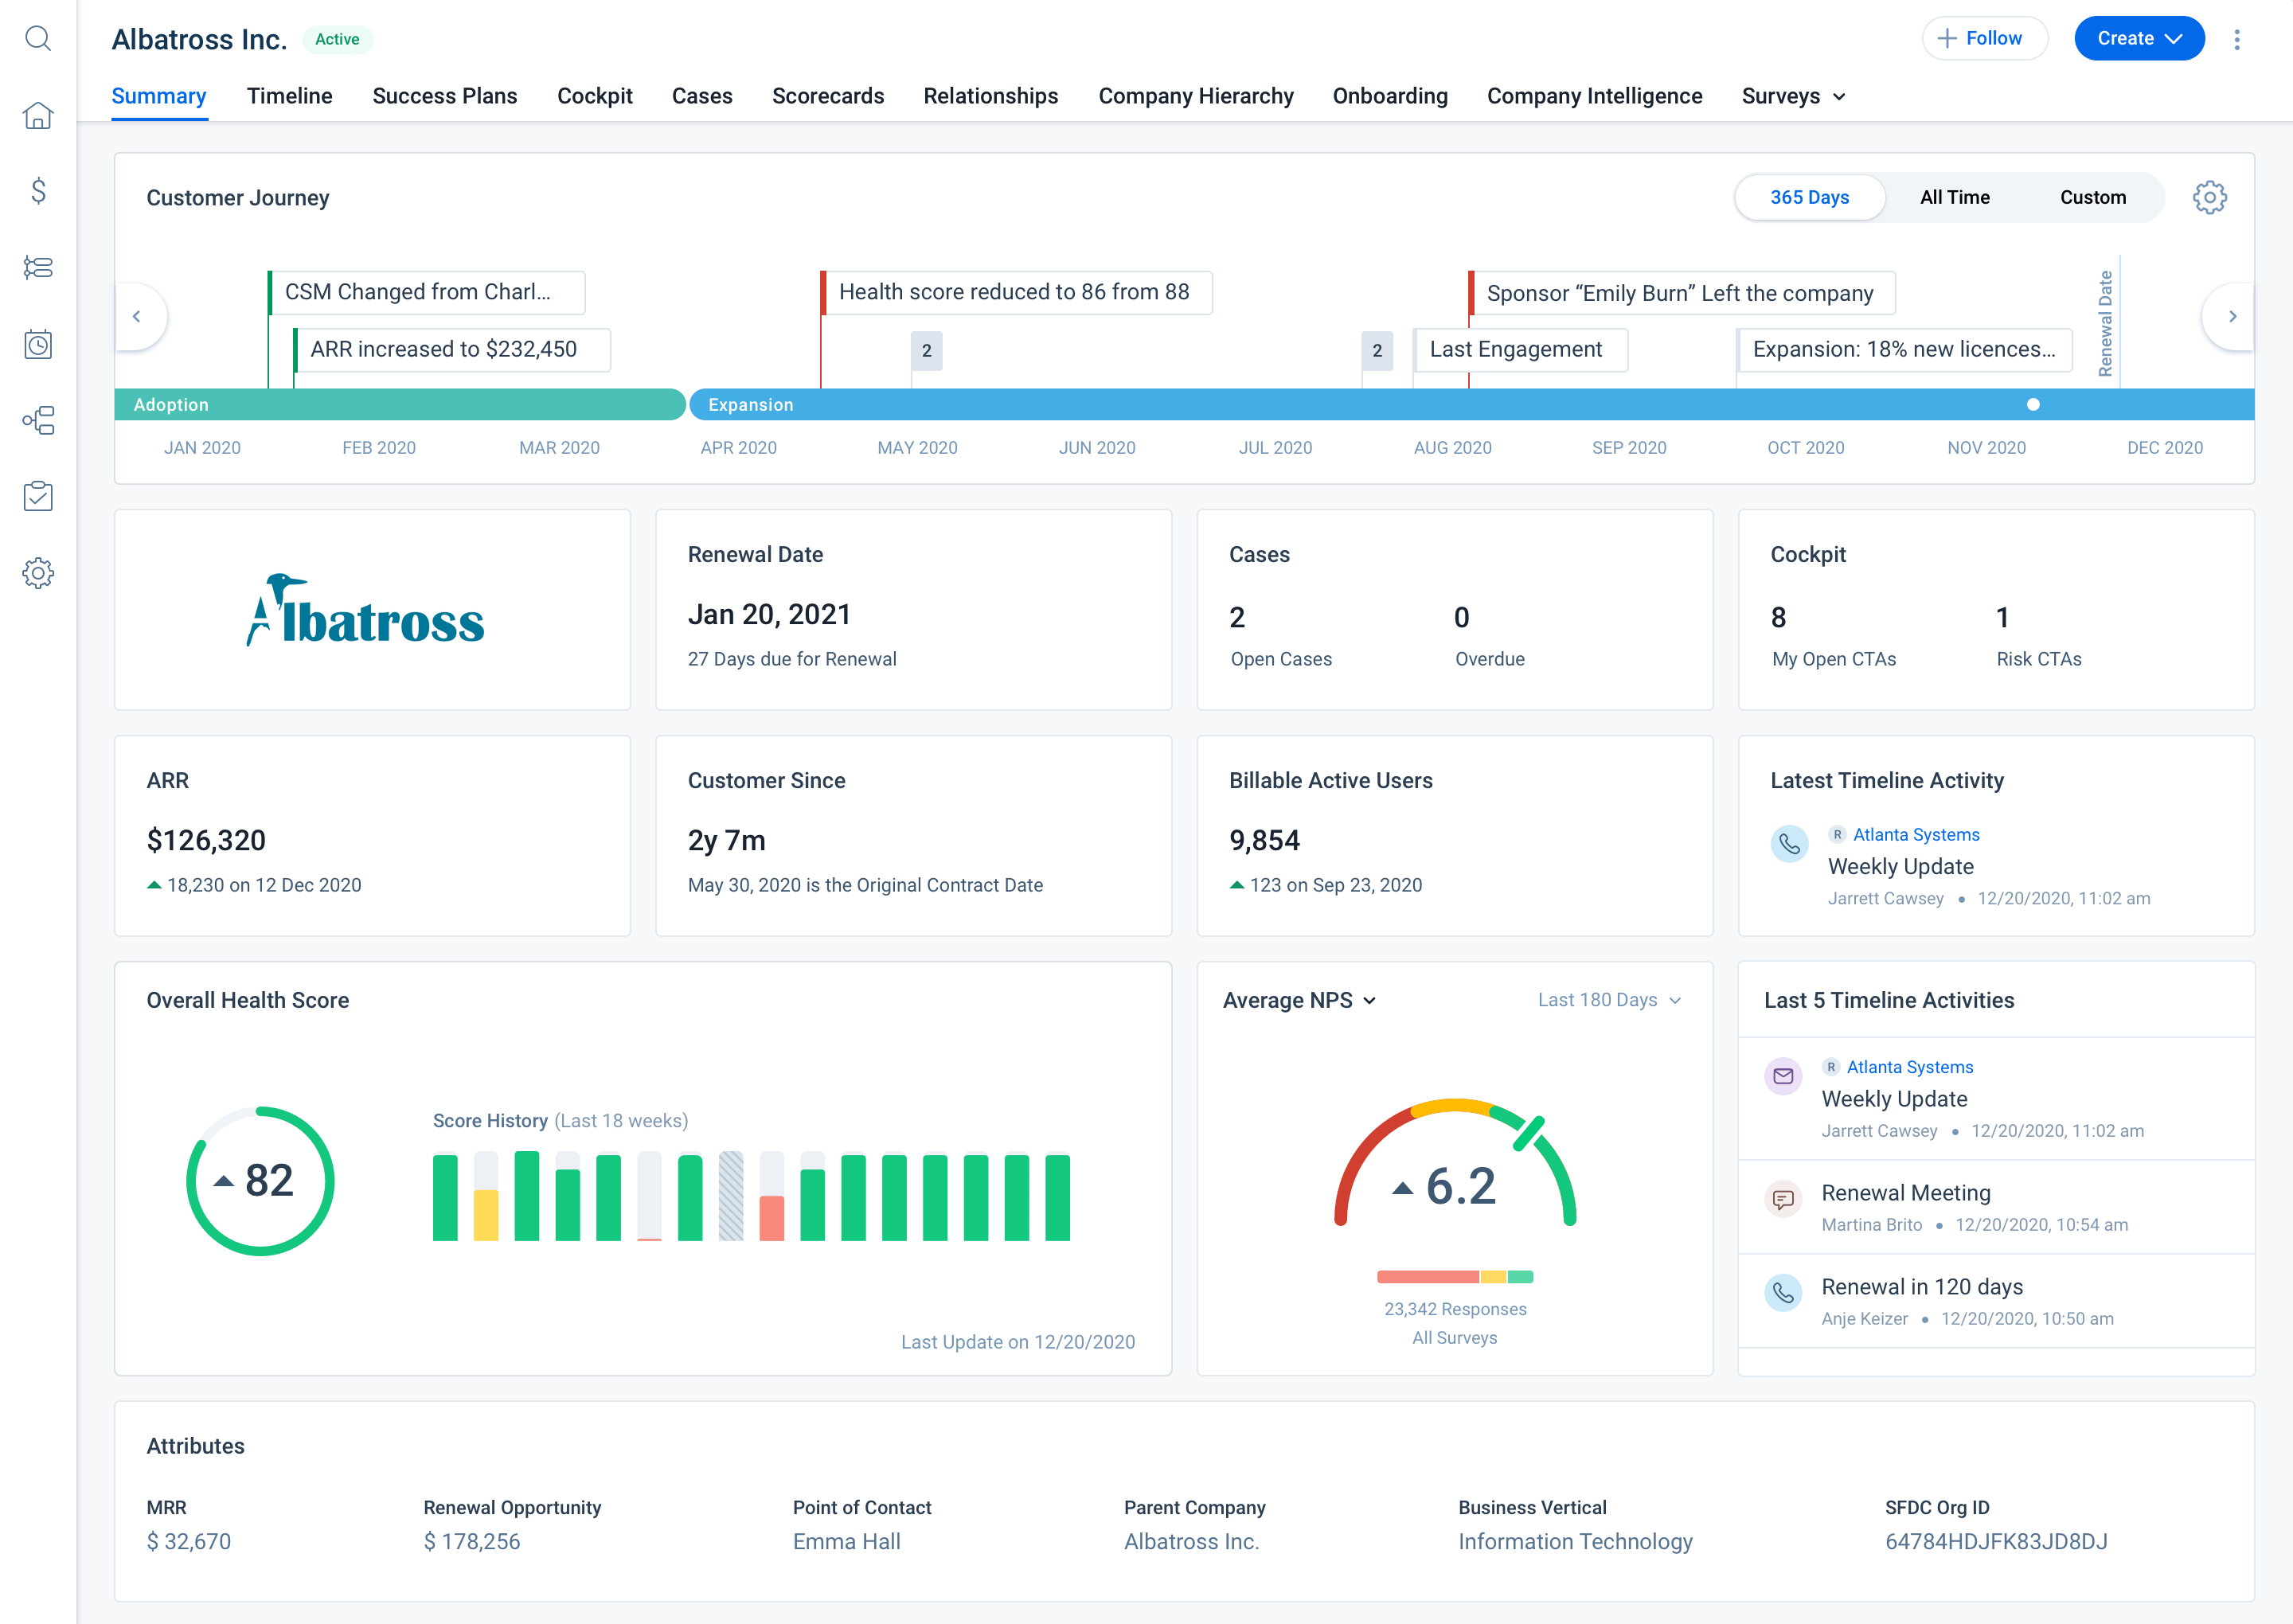Click the tasks/checklist sidebar icon
2293x1624 pixels.
click(x=42, y=494)
